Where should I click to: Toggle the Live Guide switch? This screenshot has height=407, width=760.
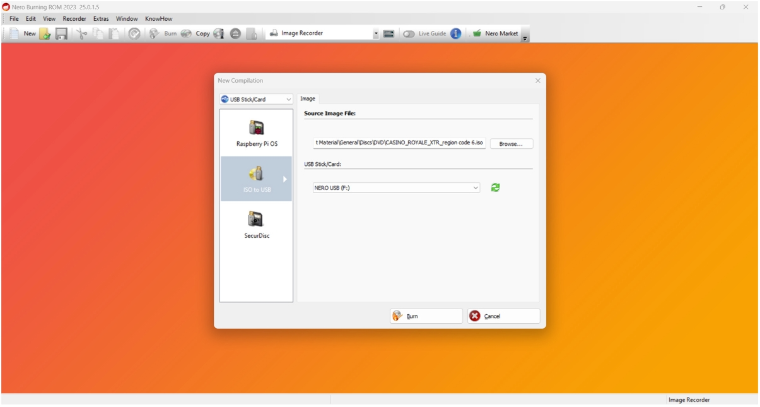click(409, 33)
